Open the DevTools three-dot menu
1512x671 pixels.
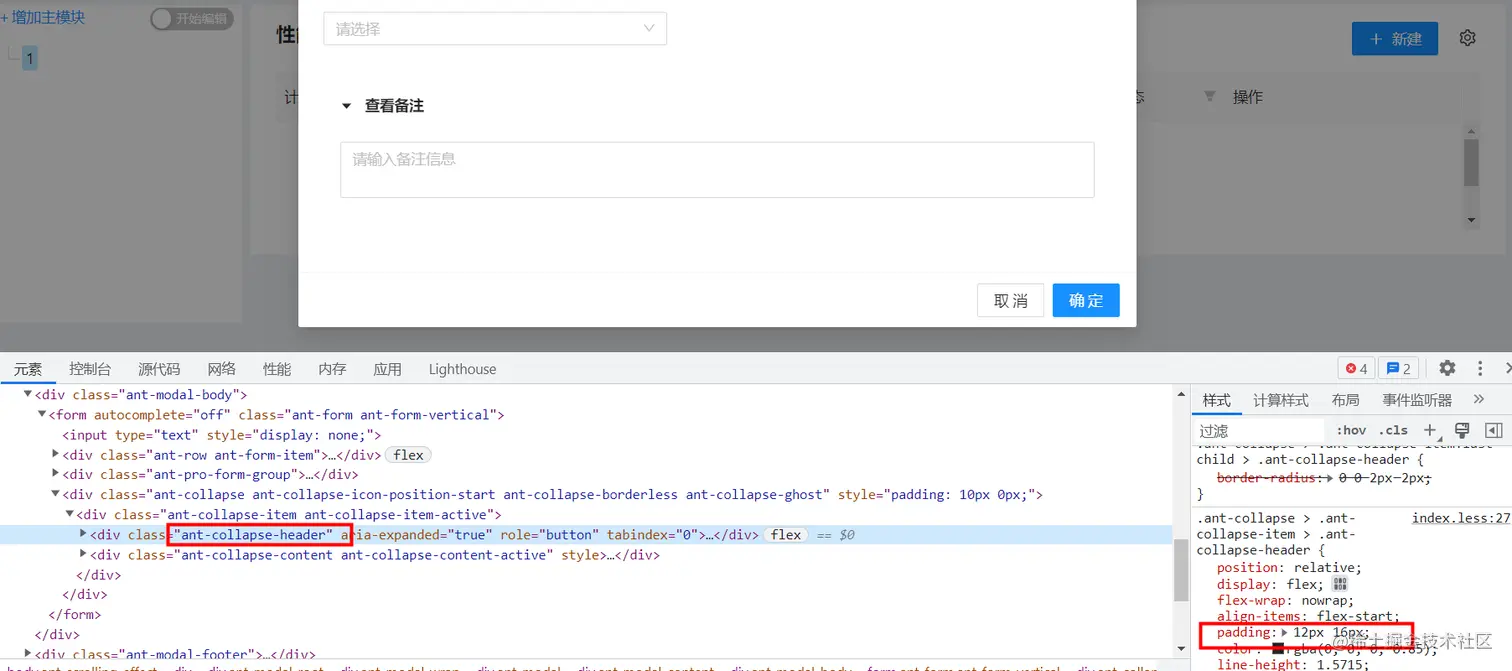click(x=1480, y=368)
